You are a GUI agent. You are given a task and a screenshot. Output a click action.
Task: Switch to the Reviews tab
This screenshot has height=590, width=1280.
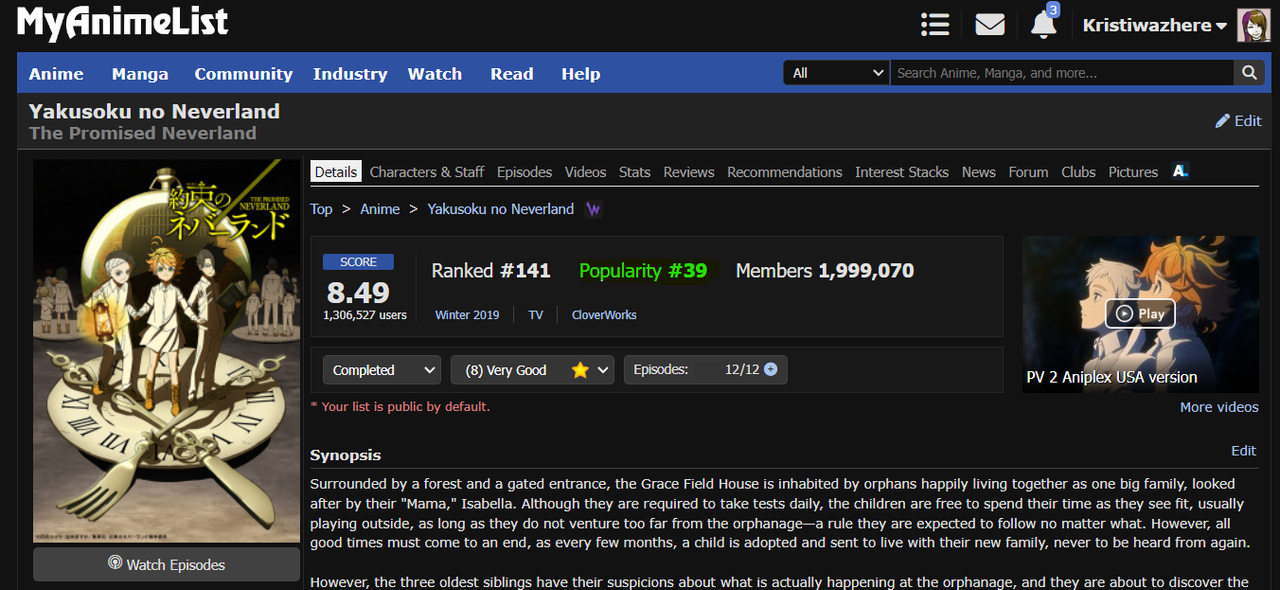click(x=689, y=172)
